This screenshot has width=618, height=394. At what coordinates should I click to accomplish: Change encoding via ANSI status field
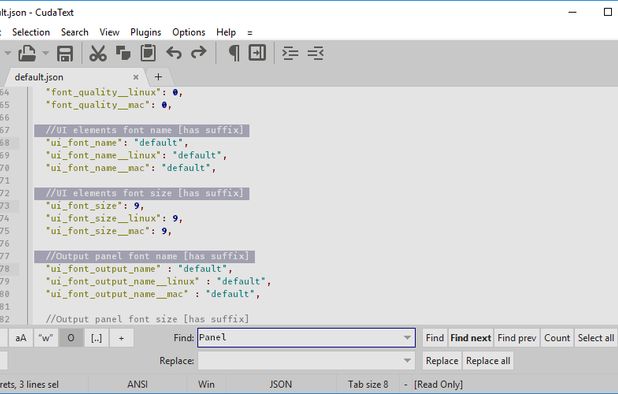click(137, 384)
